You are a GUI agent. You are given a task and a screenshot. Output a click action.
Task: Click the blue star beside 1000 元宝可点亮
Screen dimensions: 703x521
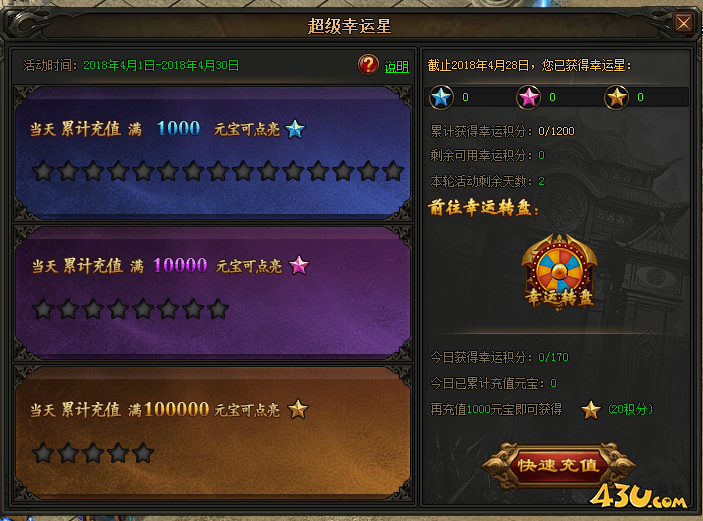click(x=295, y=129)
